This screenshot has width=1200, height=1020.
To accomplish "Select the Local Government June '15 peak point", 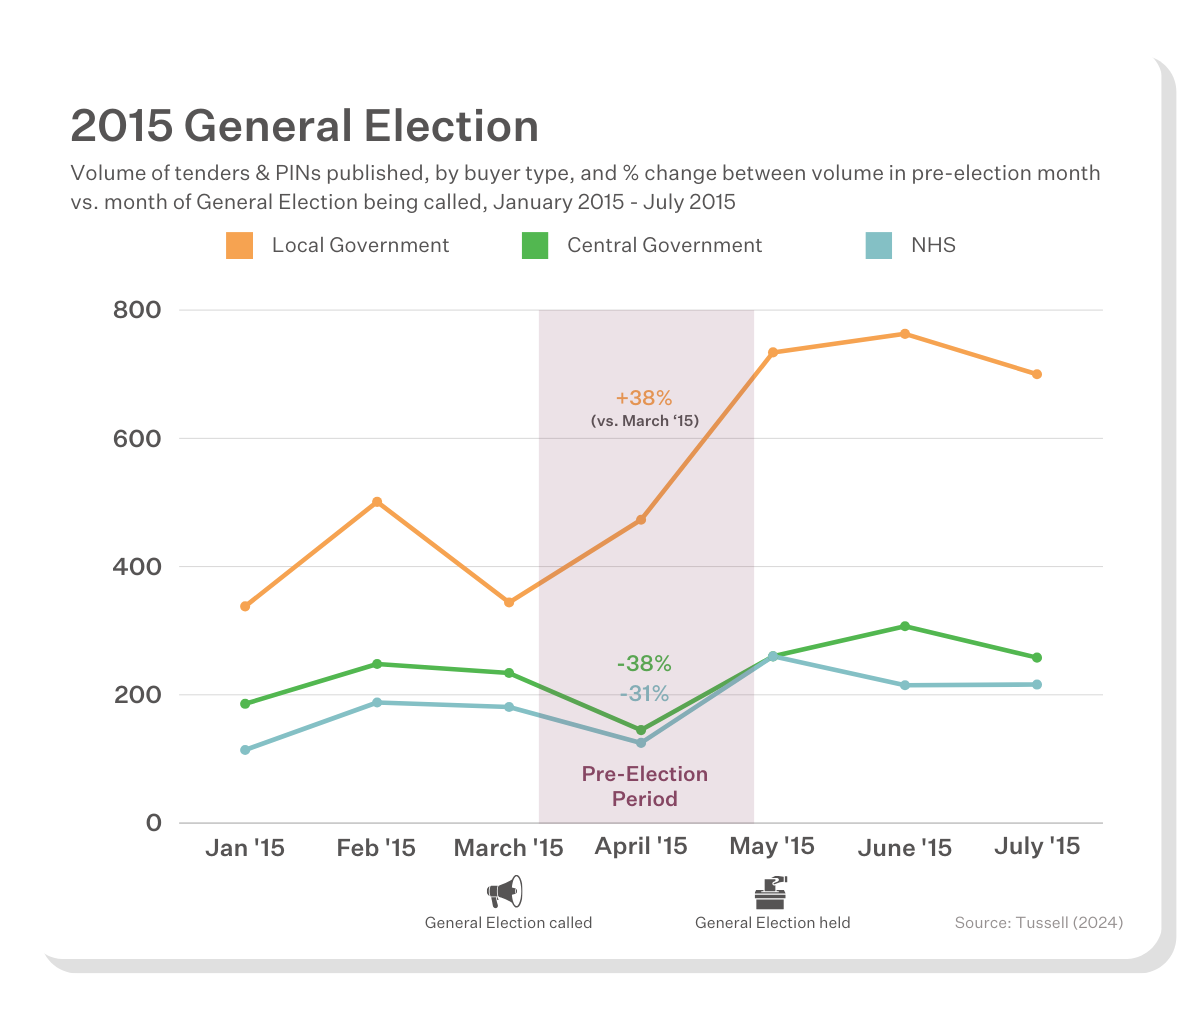I will pos(905,334).
